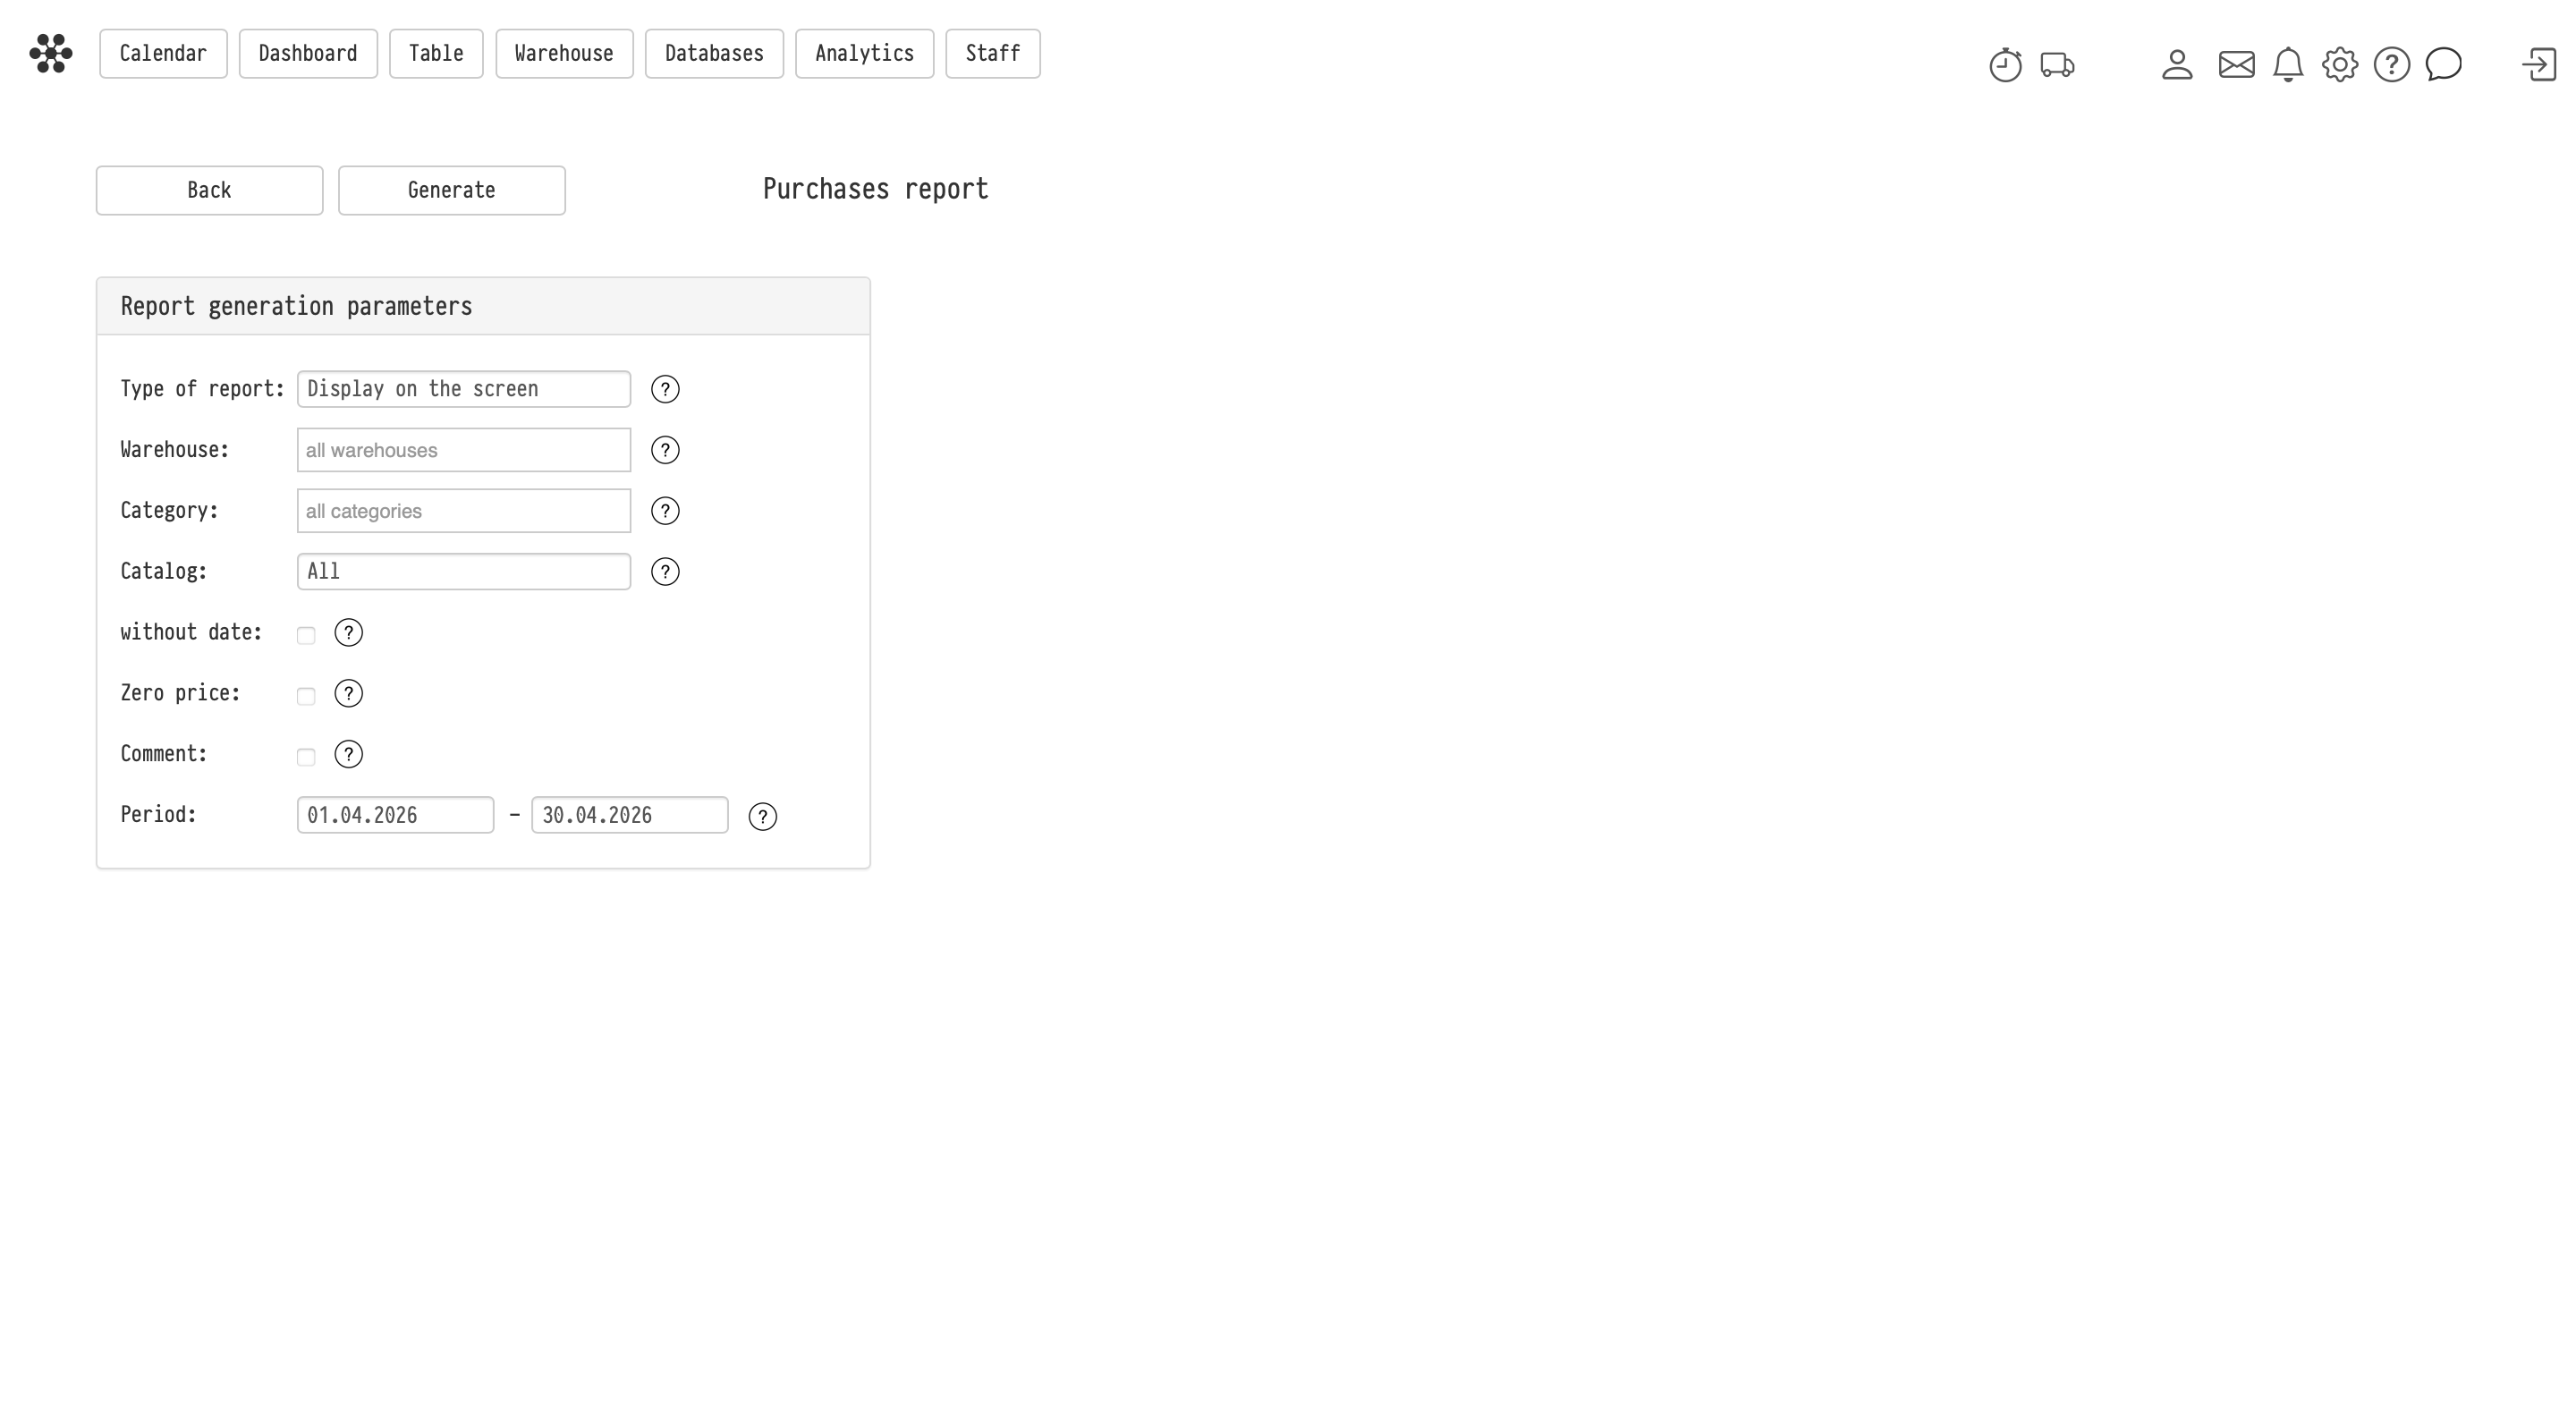This screenshot has width=2576, height=1424.
Task: Open settings gear icon
Action: click(2340, 65)
